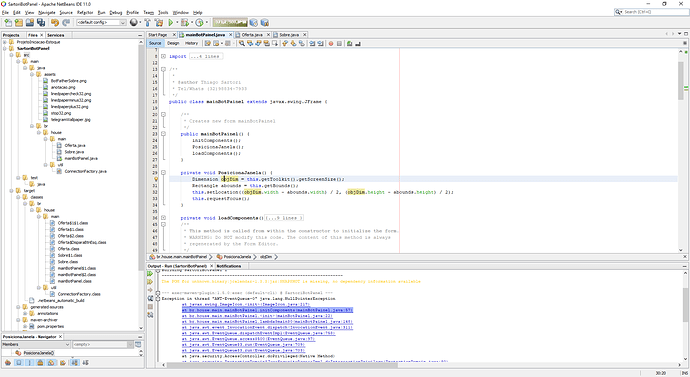
Task: Click the Undo toolbar icon
Action: (55, 22)
